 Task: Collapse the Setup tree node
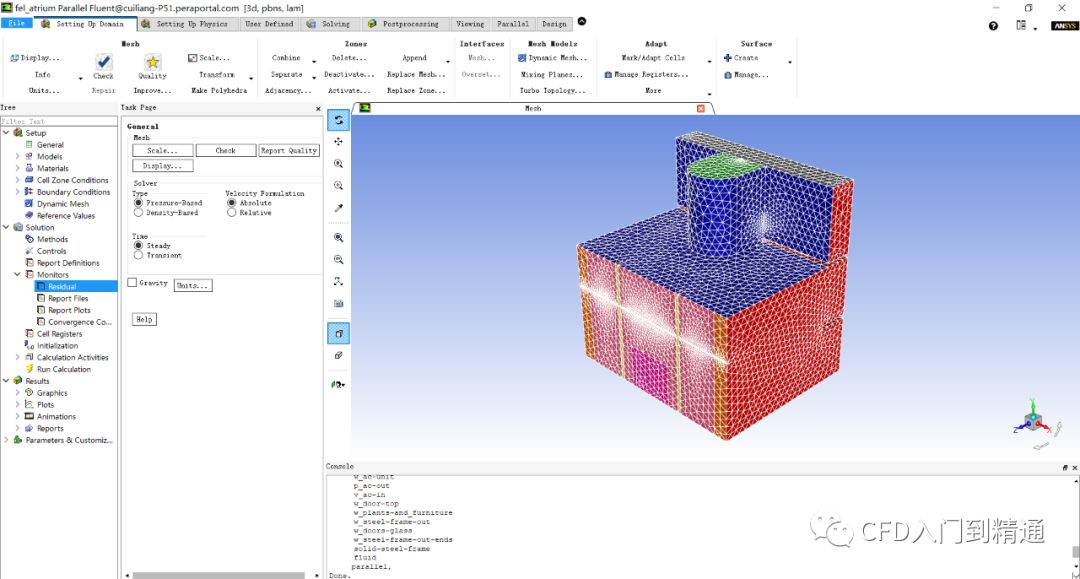pos(6,133)
